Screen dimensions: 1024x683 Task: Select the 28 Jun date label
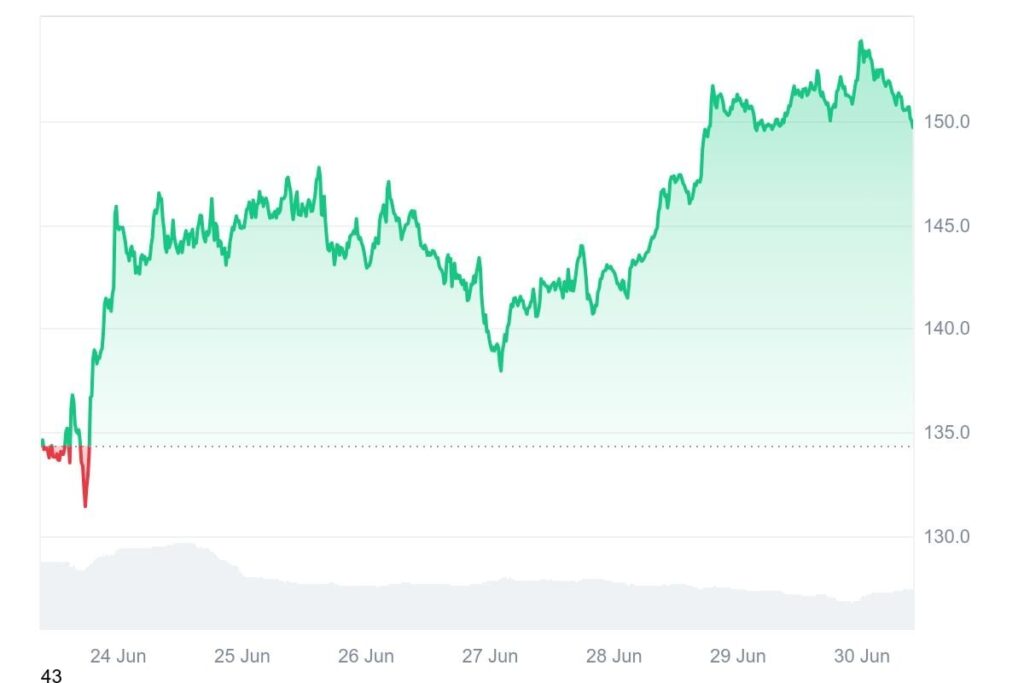[x=613, y=656]
